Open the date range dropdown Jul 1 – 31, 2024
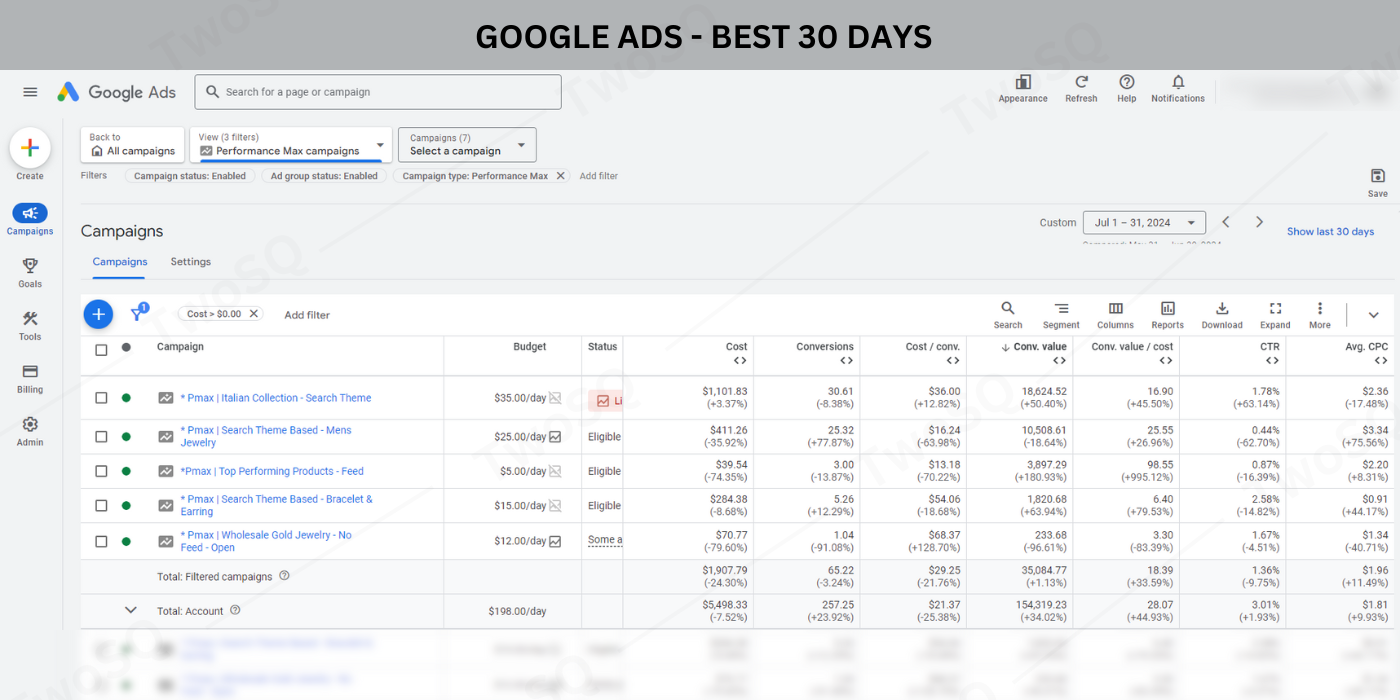 coord(1145,223)
